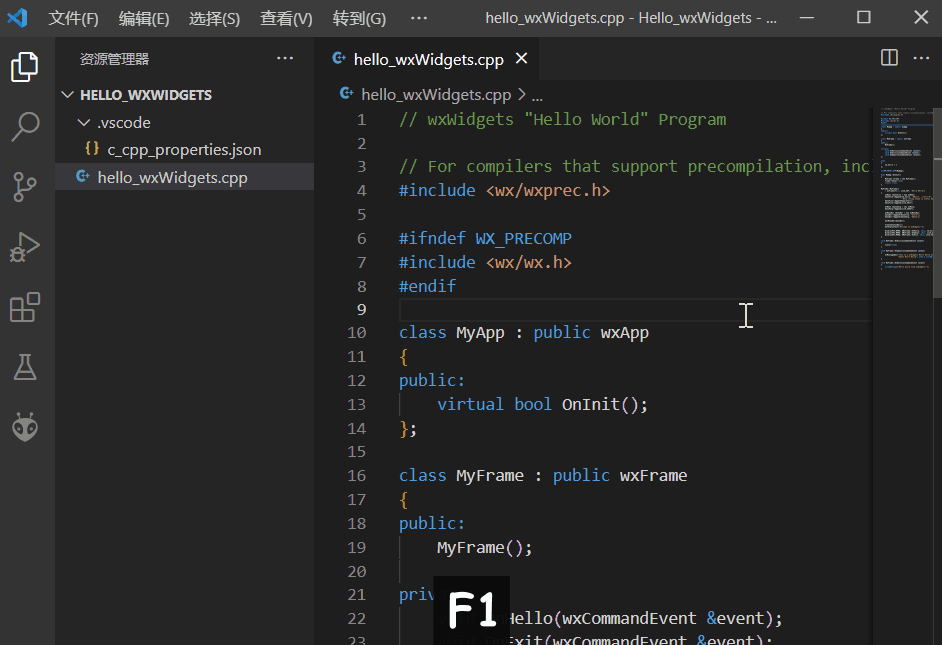Open the Extensions marketplace icon

click(x=24, y=307)
